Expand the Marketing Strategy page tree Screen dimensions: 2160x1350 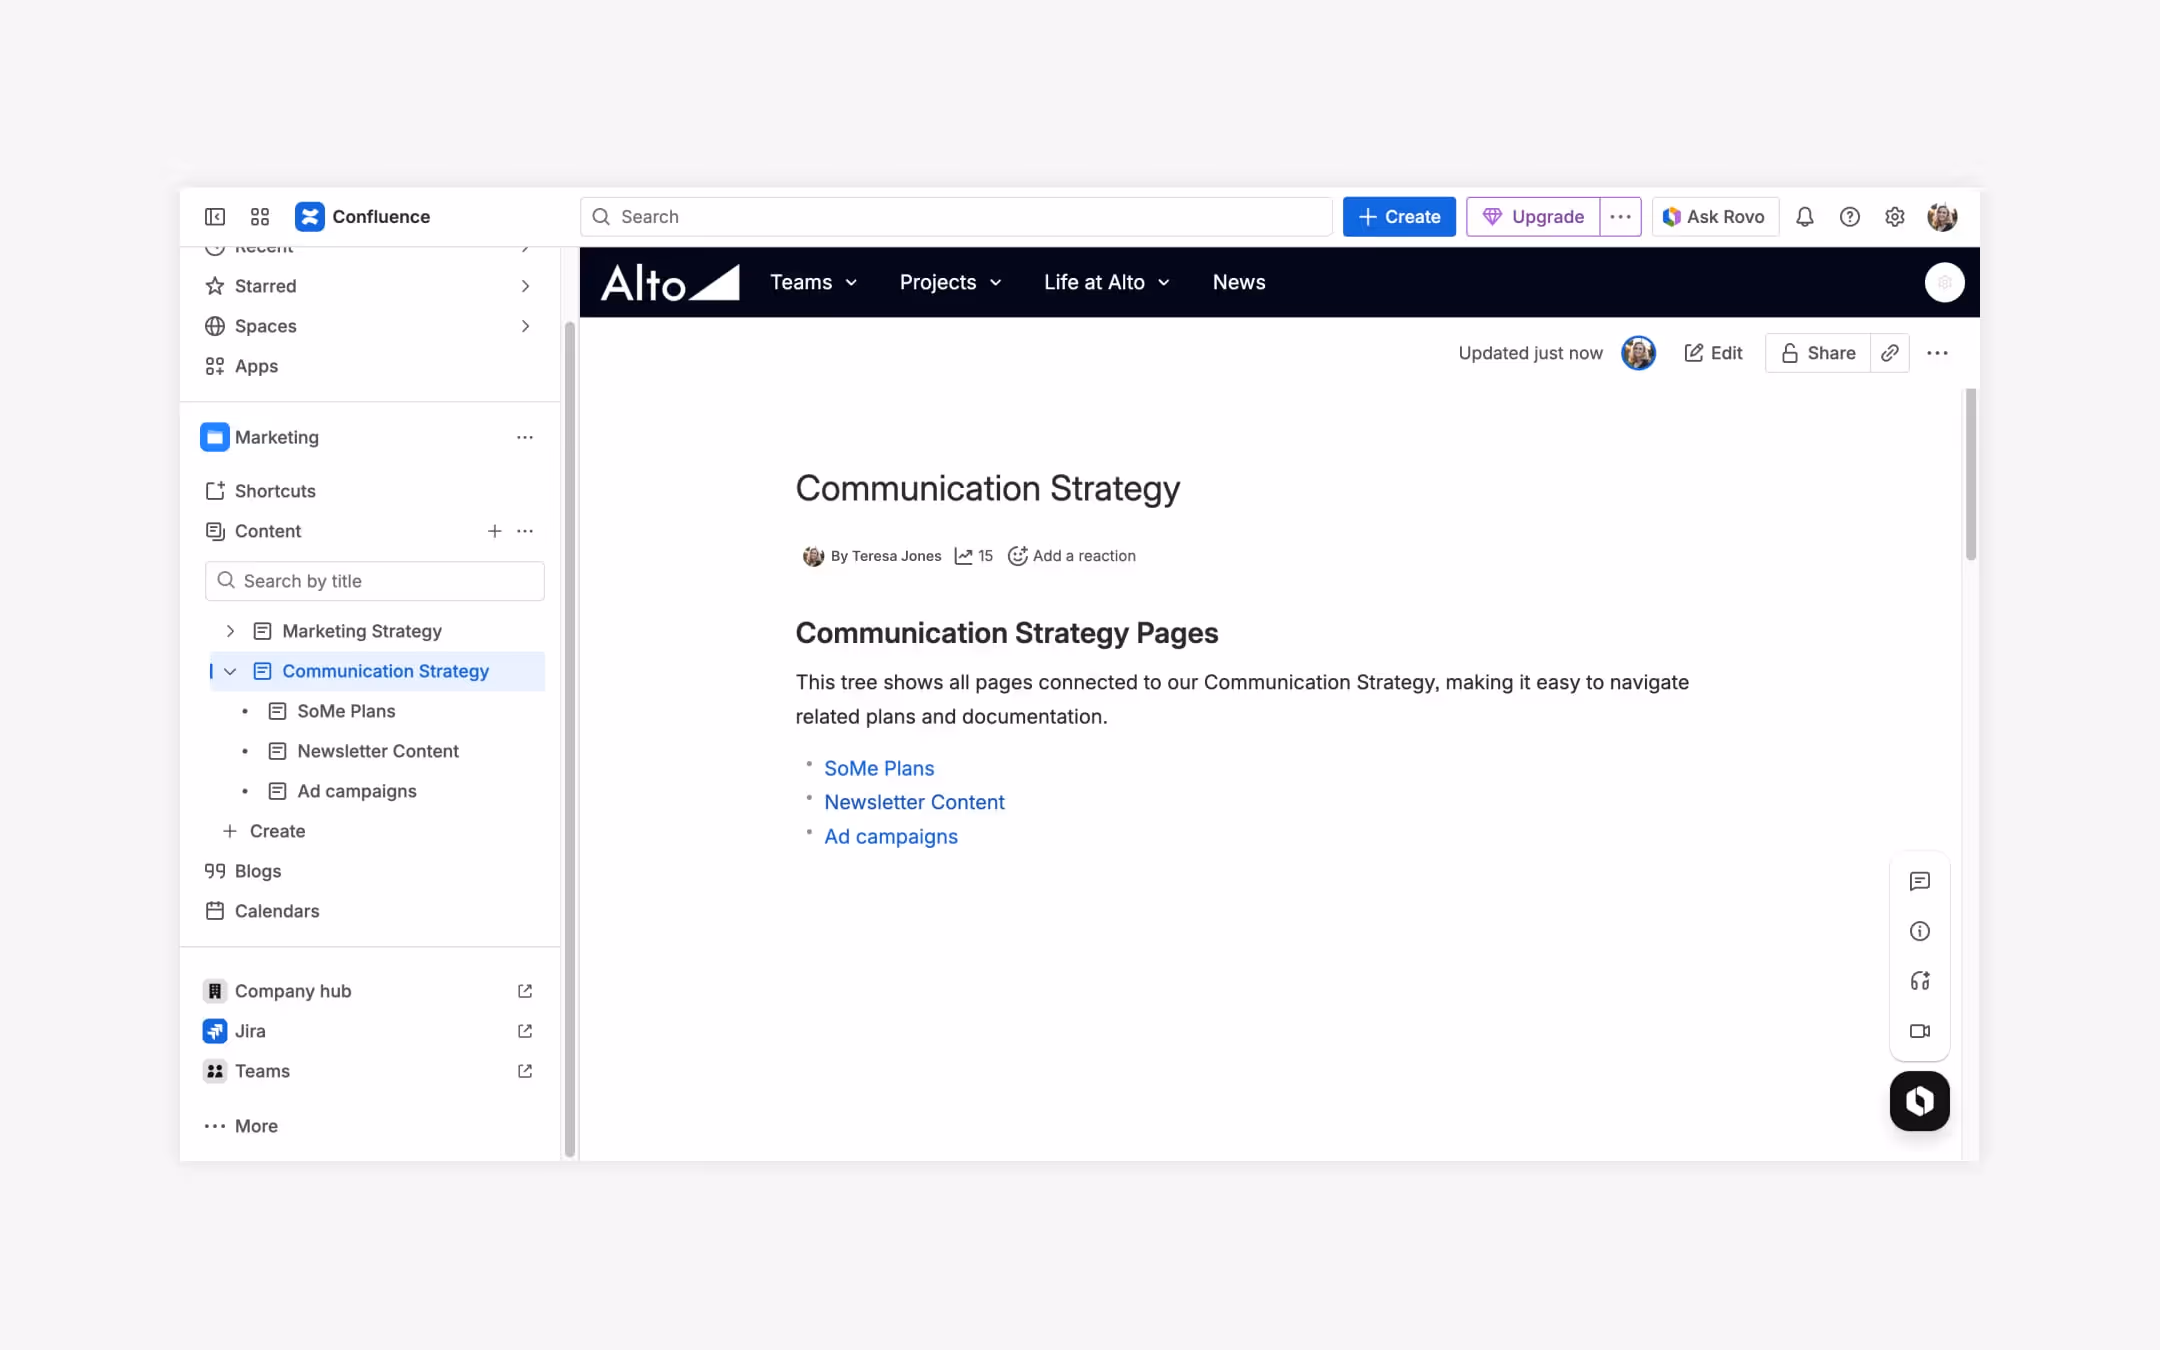[x=230, y=631]
